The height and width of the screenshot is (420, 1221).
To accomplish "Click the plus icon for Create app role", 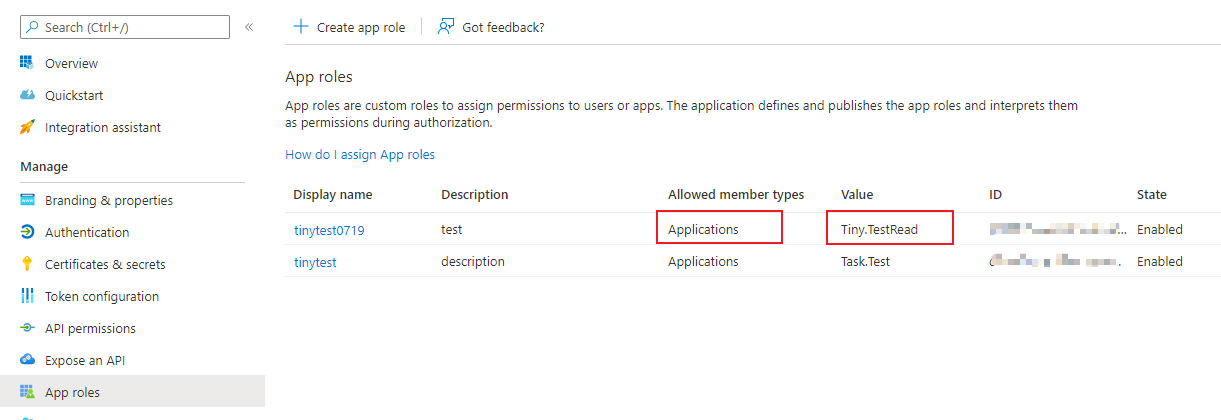I will click(x=300, y=27).
